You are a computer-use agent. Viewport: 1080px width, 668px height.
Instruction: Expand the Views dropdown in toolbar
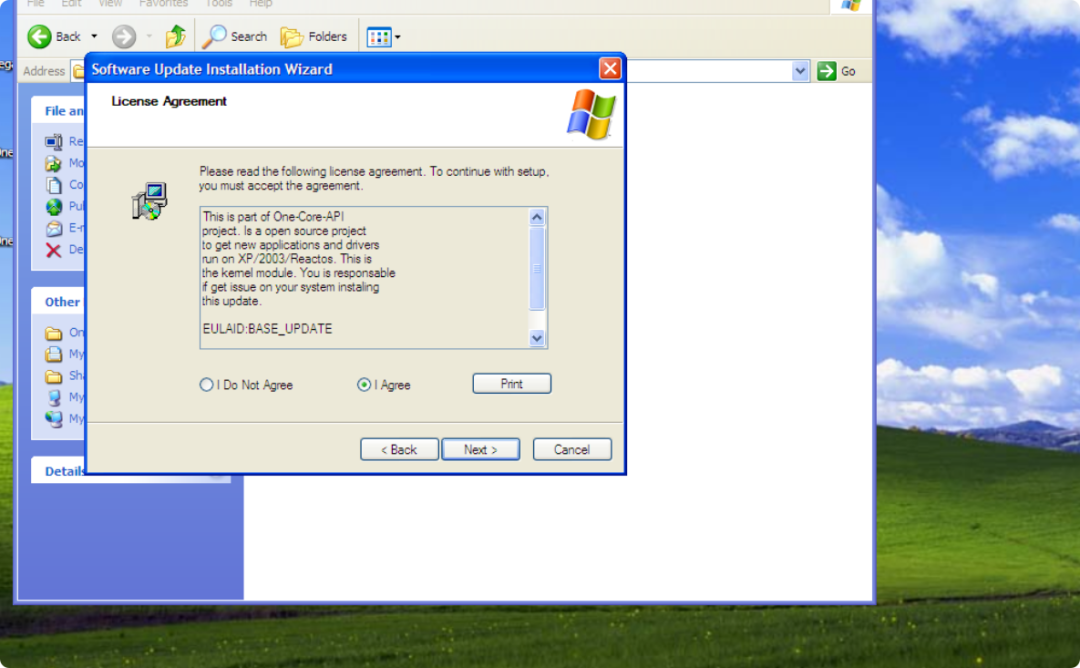pyautogui.click(x=398, y=38)
